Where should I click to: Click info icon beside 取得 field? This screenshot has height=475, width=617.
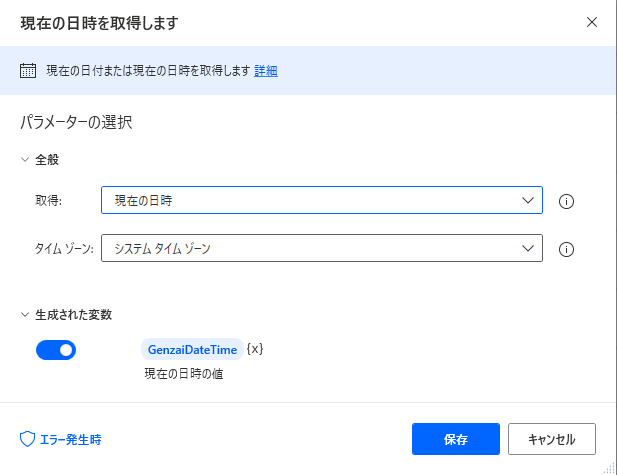[566, 201]
